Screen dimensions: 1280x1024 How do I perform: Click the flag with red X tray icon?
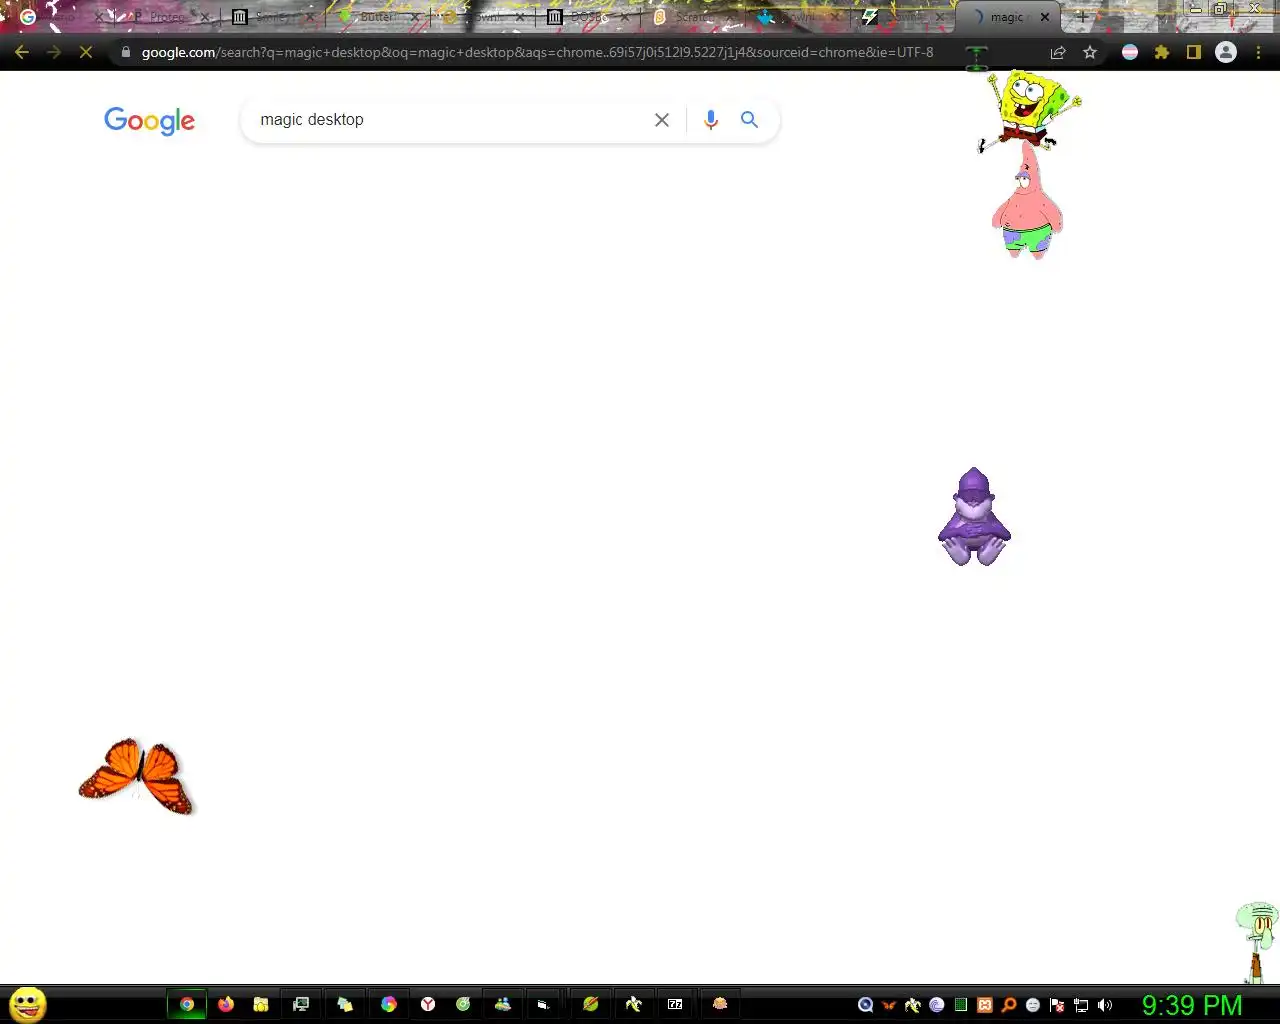tap(1057, 1005)
